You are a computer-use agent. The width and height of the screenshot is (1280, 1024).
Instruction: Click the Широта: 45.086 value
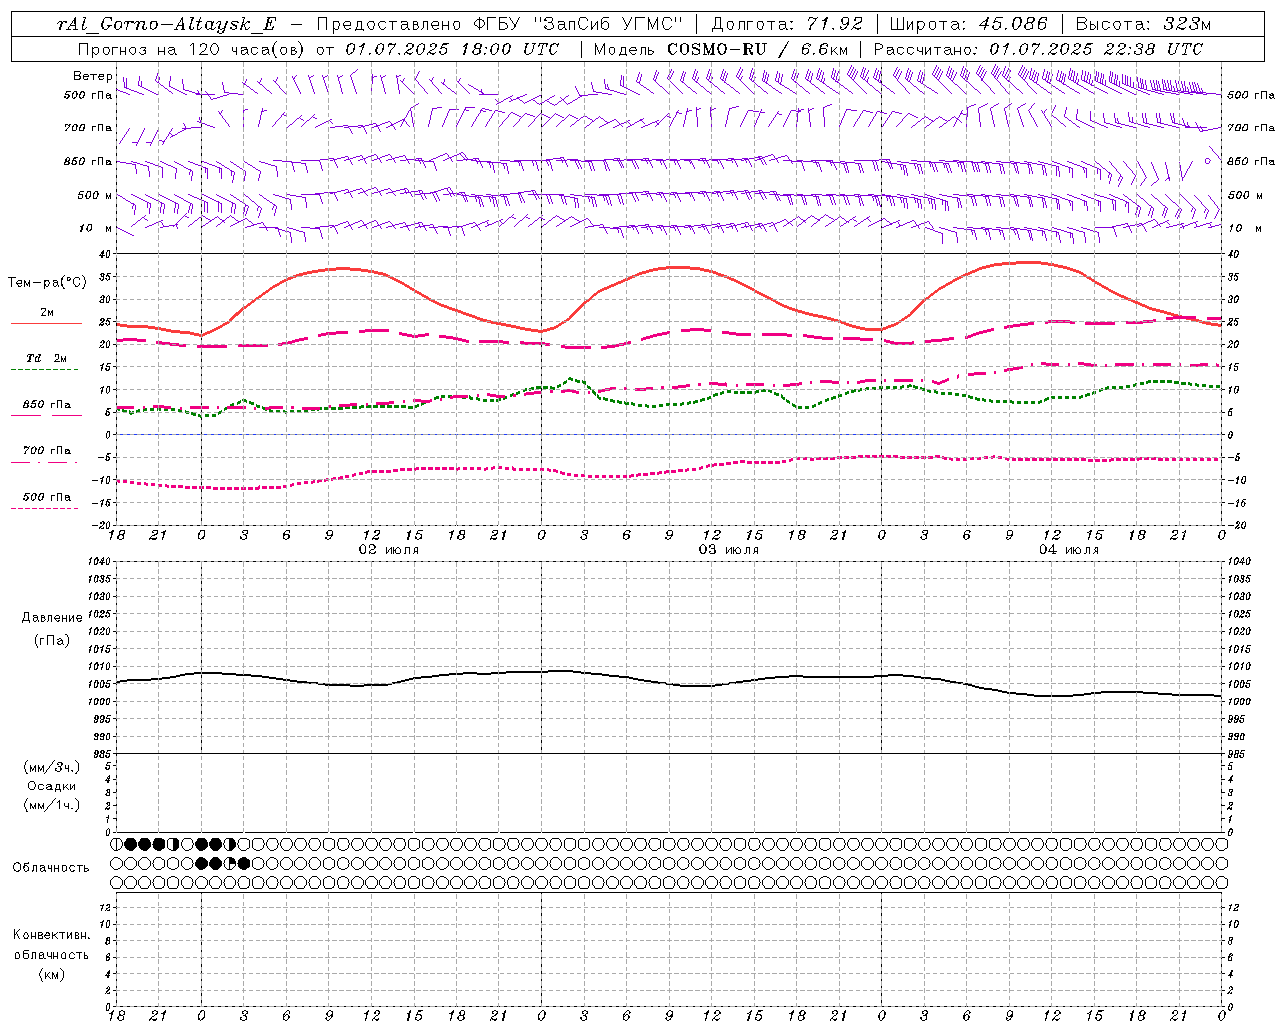click(x=969, y=24)
